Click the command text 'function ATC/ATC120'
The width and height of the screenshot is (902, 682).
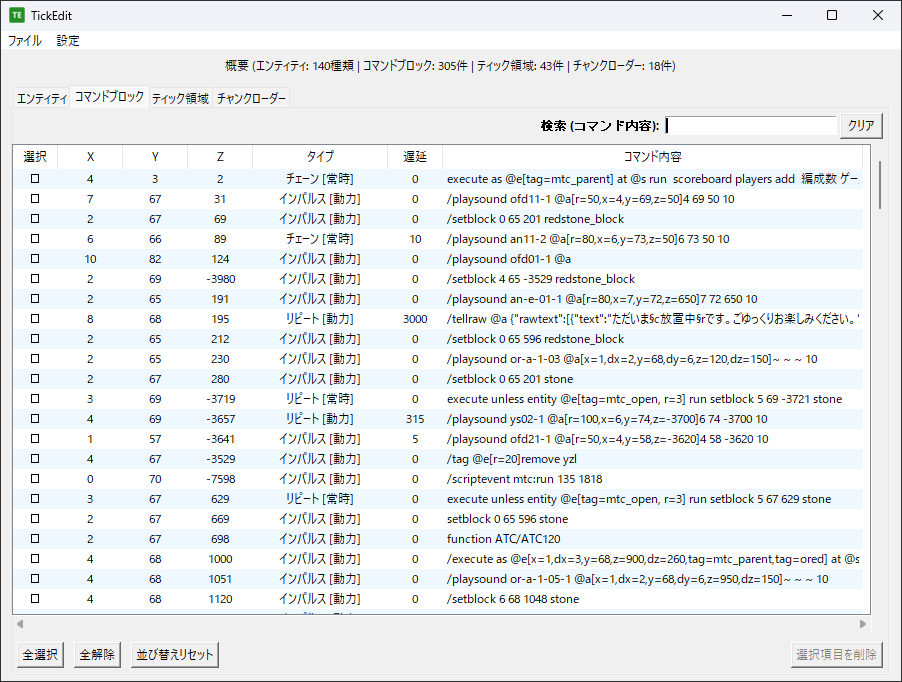point(503,539)
